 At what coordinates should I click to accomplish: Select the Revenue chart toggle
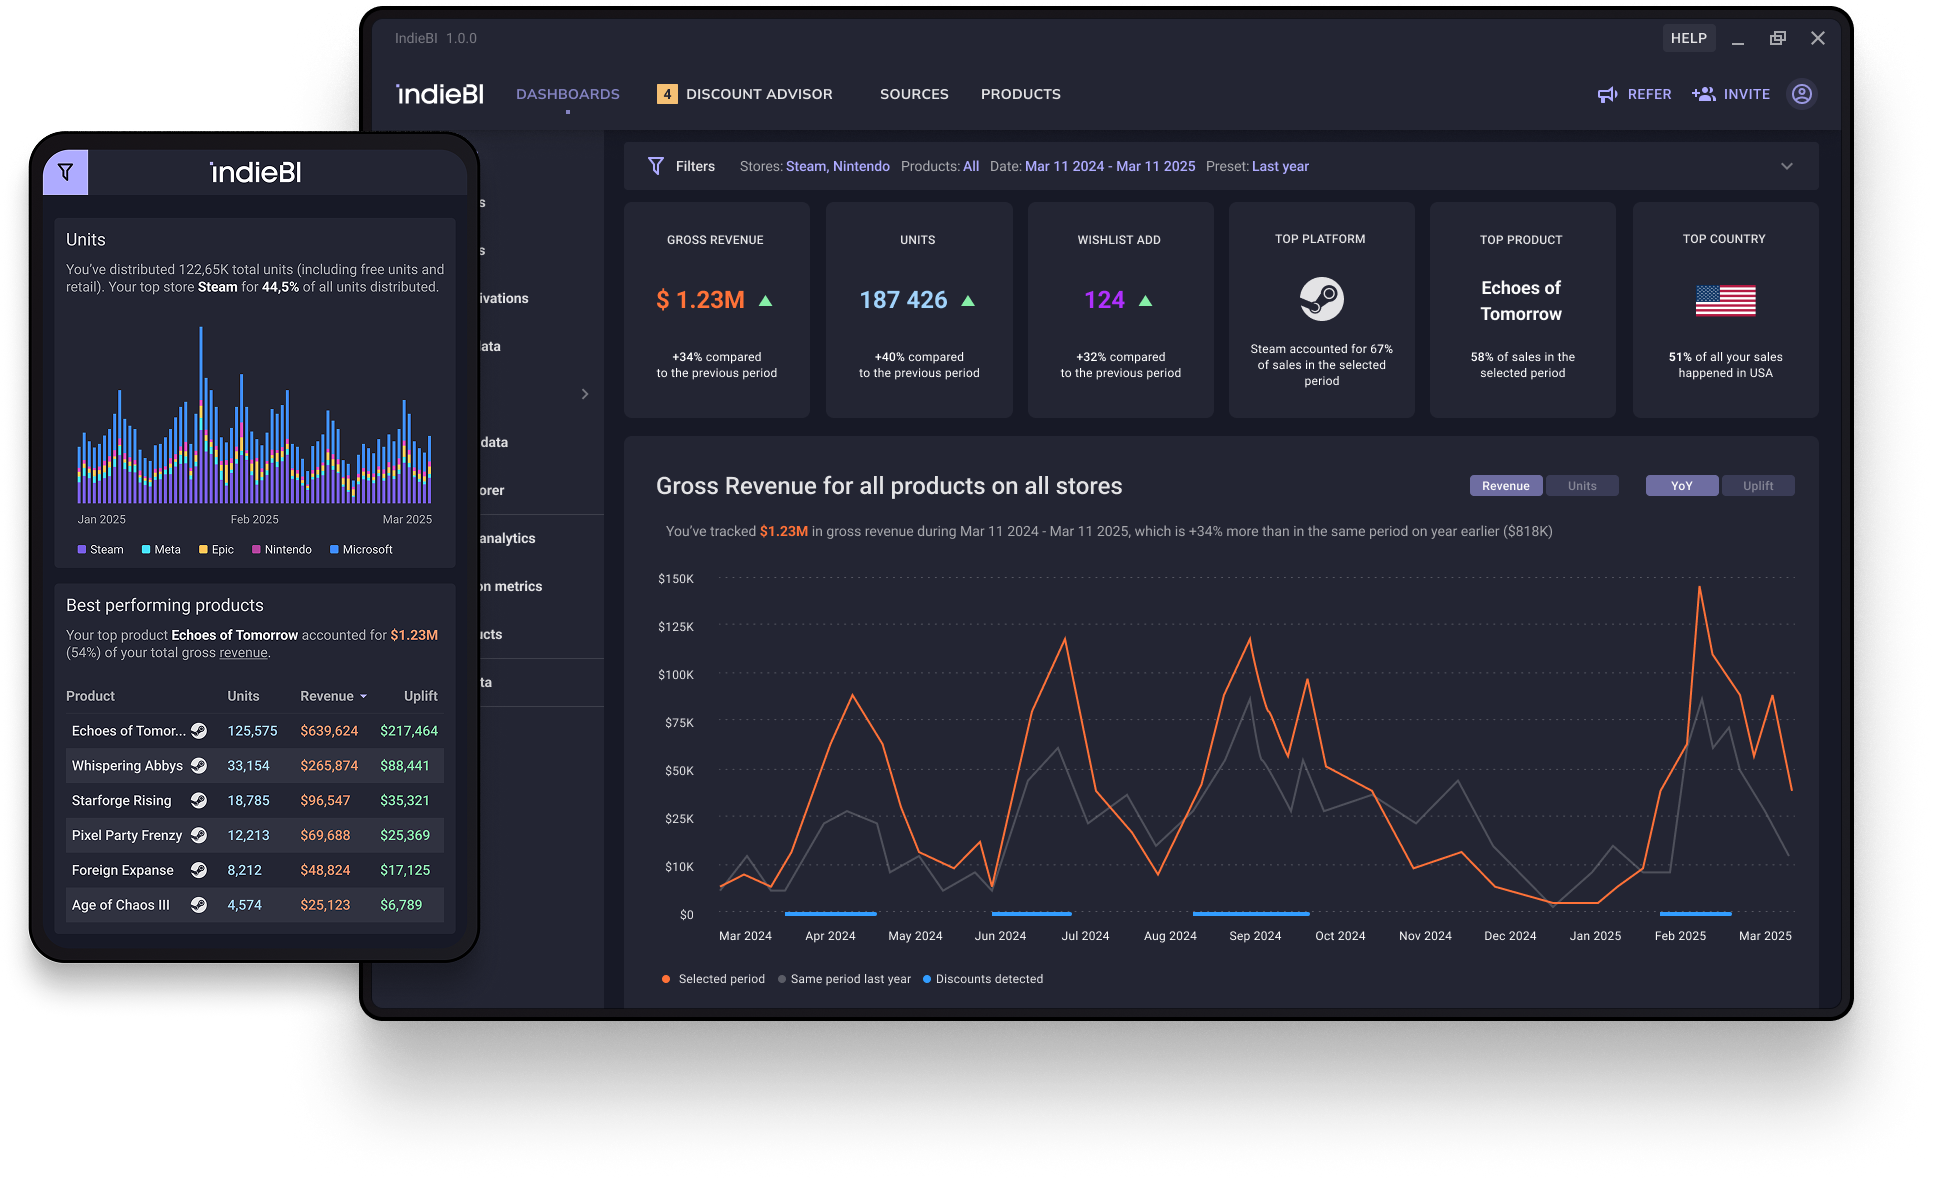click(x=1505, y=486)
